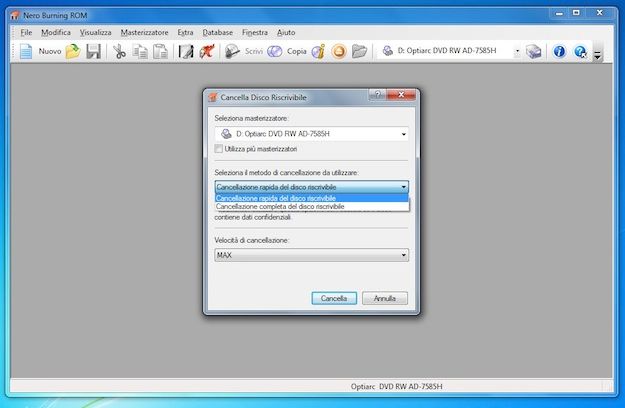This screenshot has width=625, height=408.
Task: Click the Annulla button
Action: click(x=385, y=298)
